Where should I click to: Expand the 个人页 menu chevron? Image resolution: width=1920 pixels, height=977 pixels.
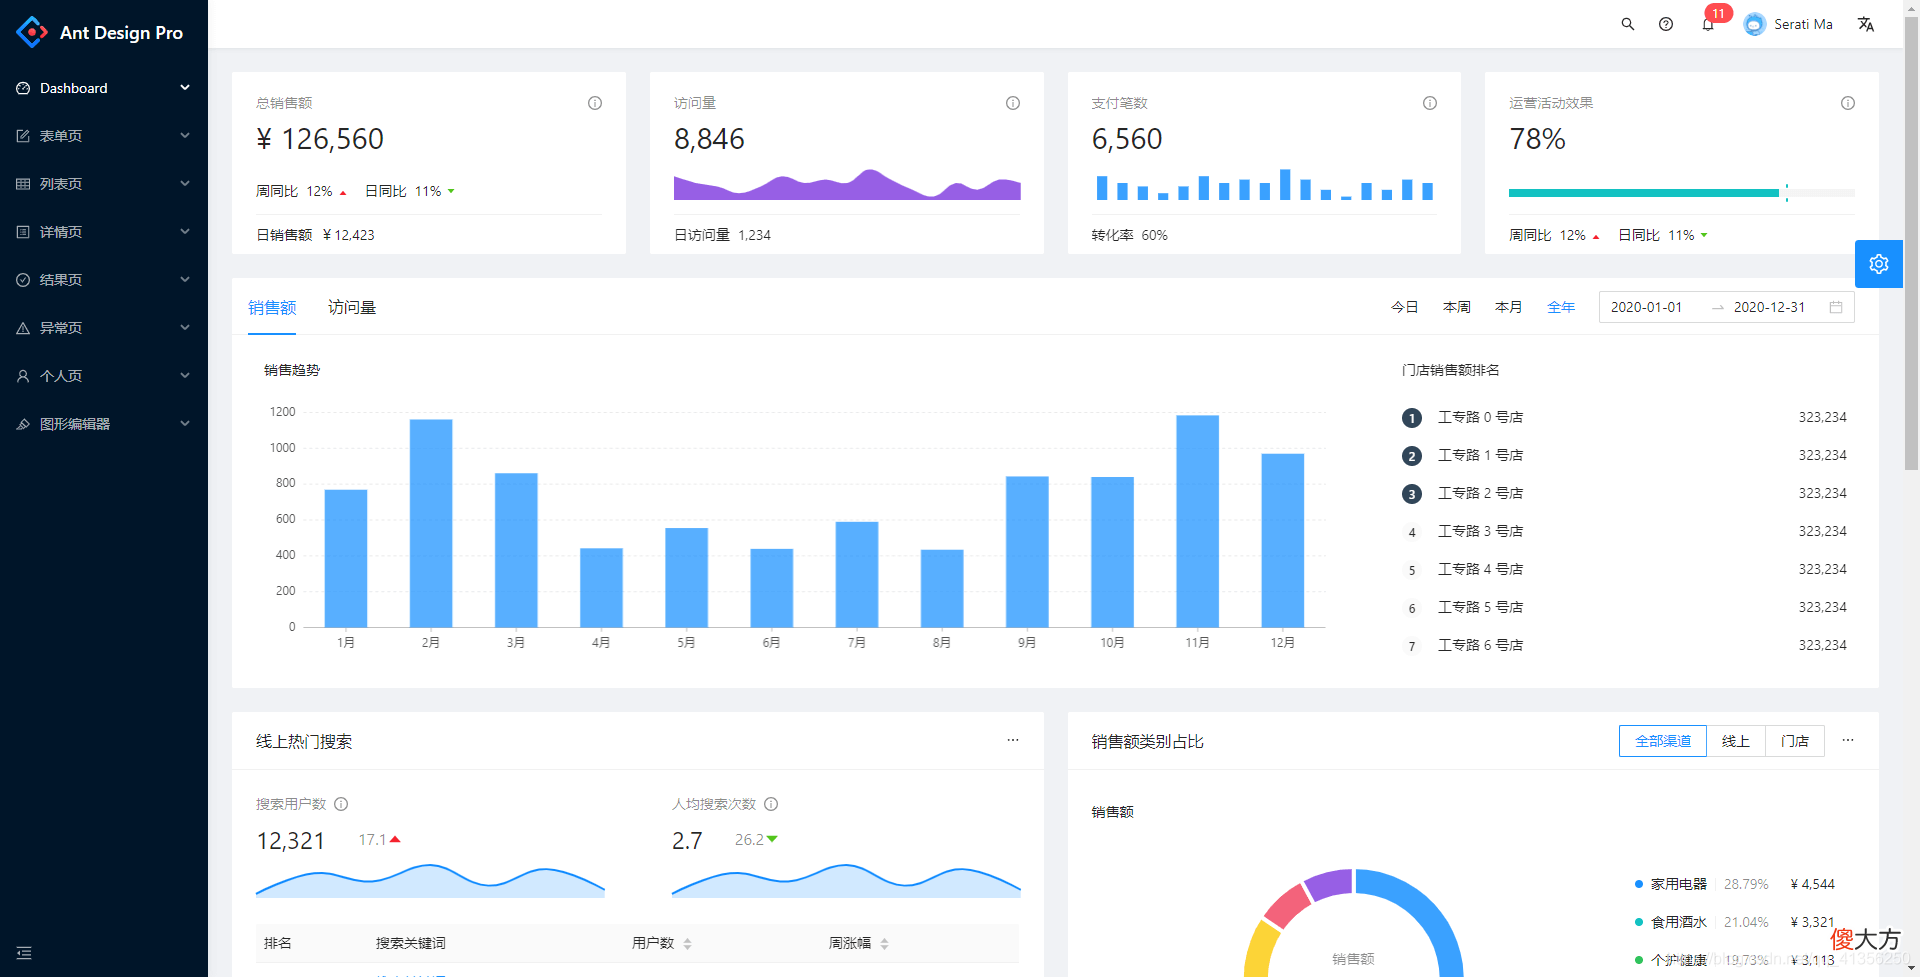[x=185, y=376]
